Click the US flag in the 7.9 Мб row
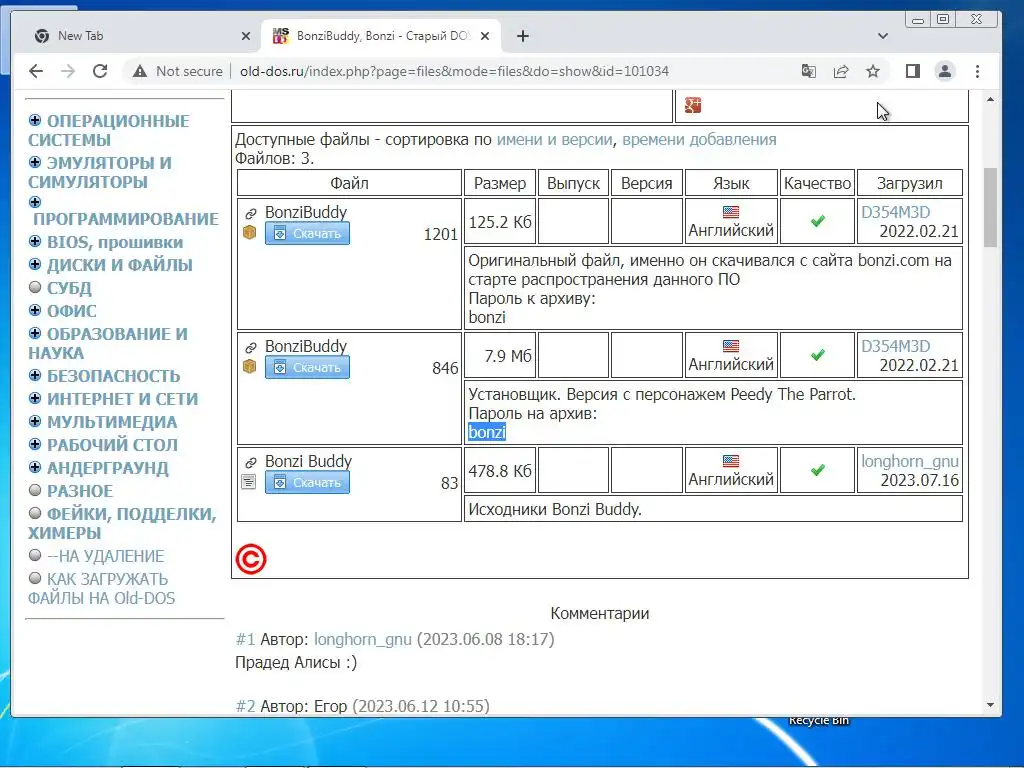The width and height of the screenshot is (1024, 768). pos(731,346)
